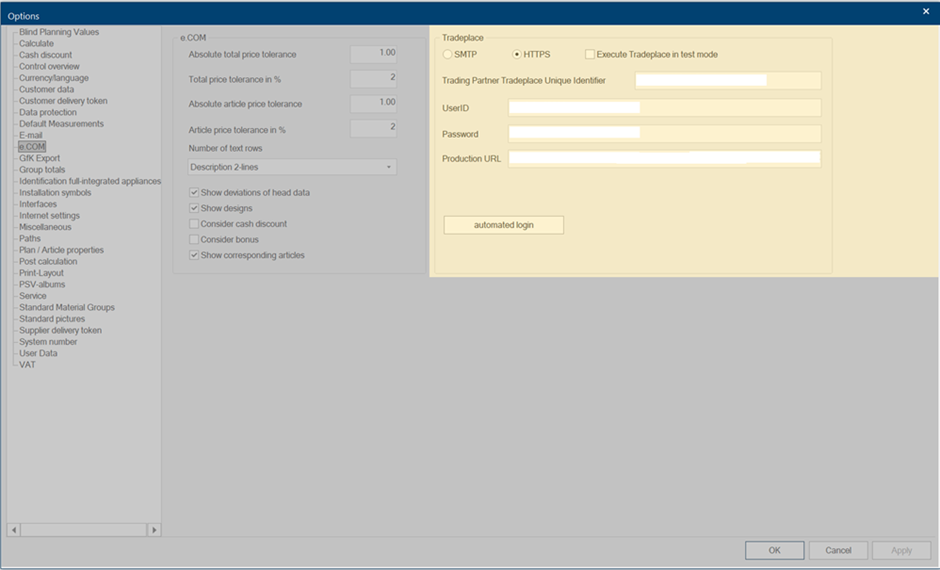The height and width of the screenshot is (570, 940).
Task: Uncheck the Show designs checkbox
Action: pos(194,208)
